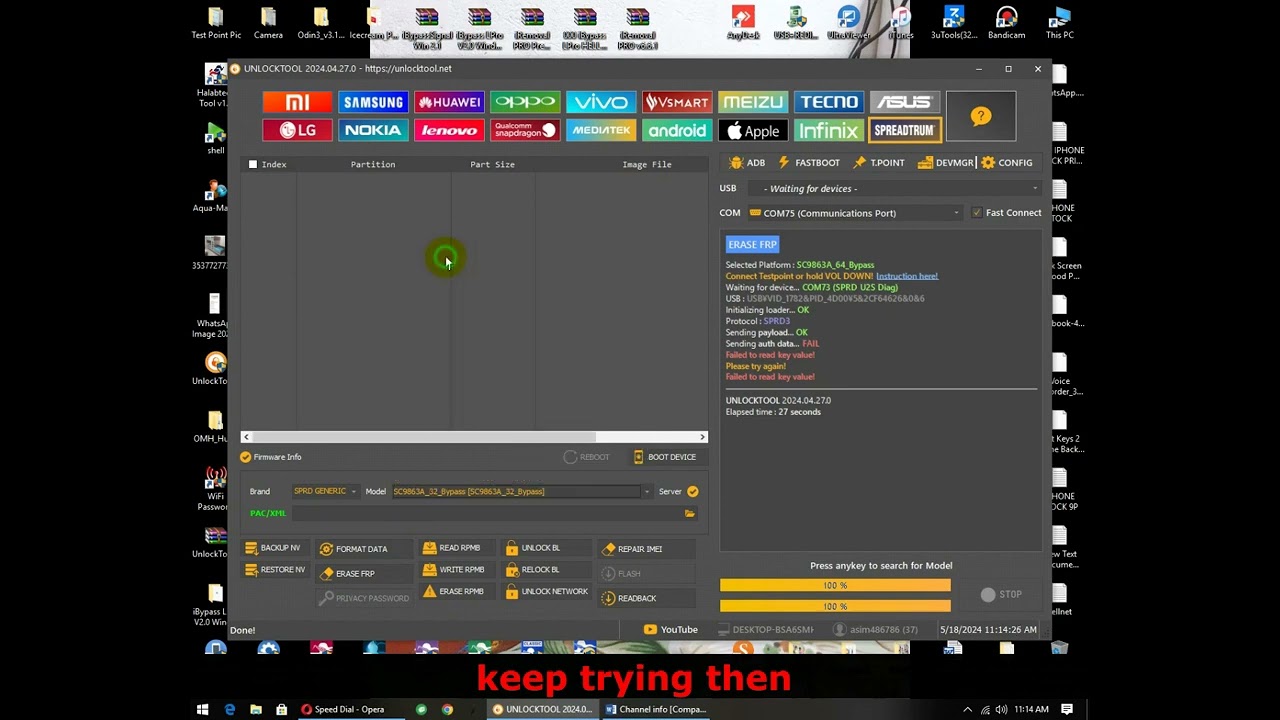Click the UNLOCK NETWORK button
The image size is (1280, 720).
pyautogui.click(x=546, y=592)
